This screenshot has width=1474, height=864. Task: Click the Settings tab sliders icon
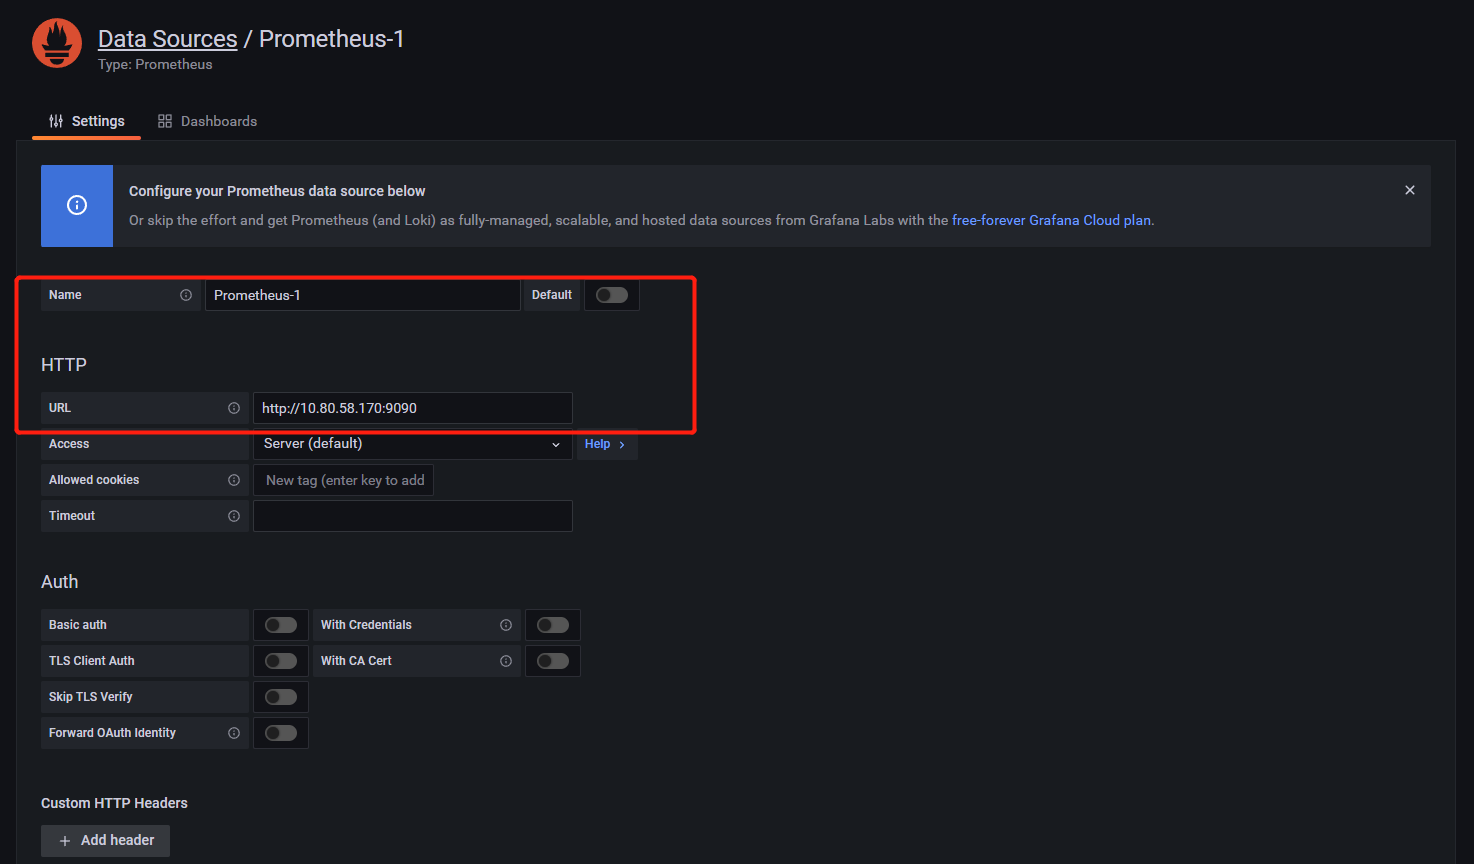point(56,121)
